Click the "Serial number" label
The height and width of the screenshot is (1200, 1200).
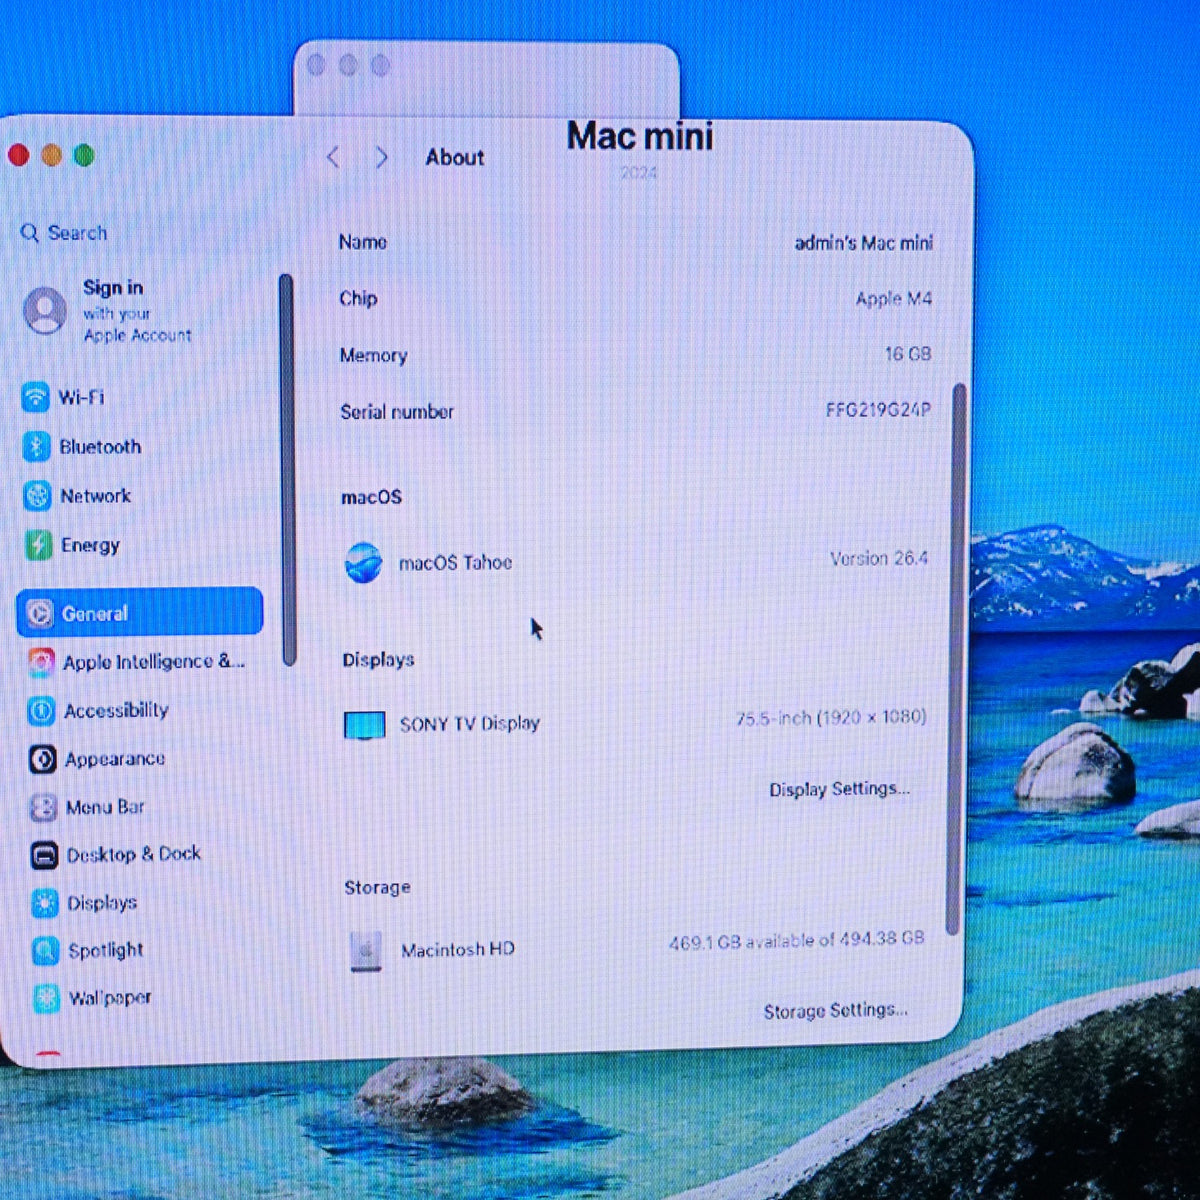click(x=397, y=411)
